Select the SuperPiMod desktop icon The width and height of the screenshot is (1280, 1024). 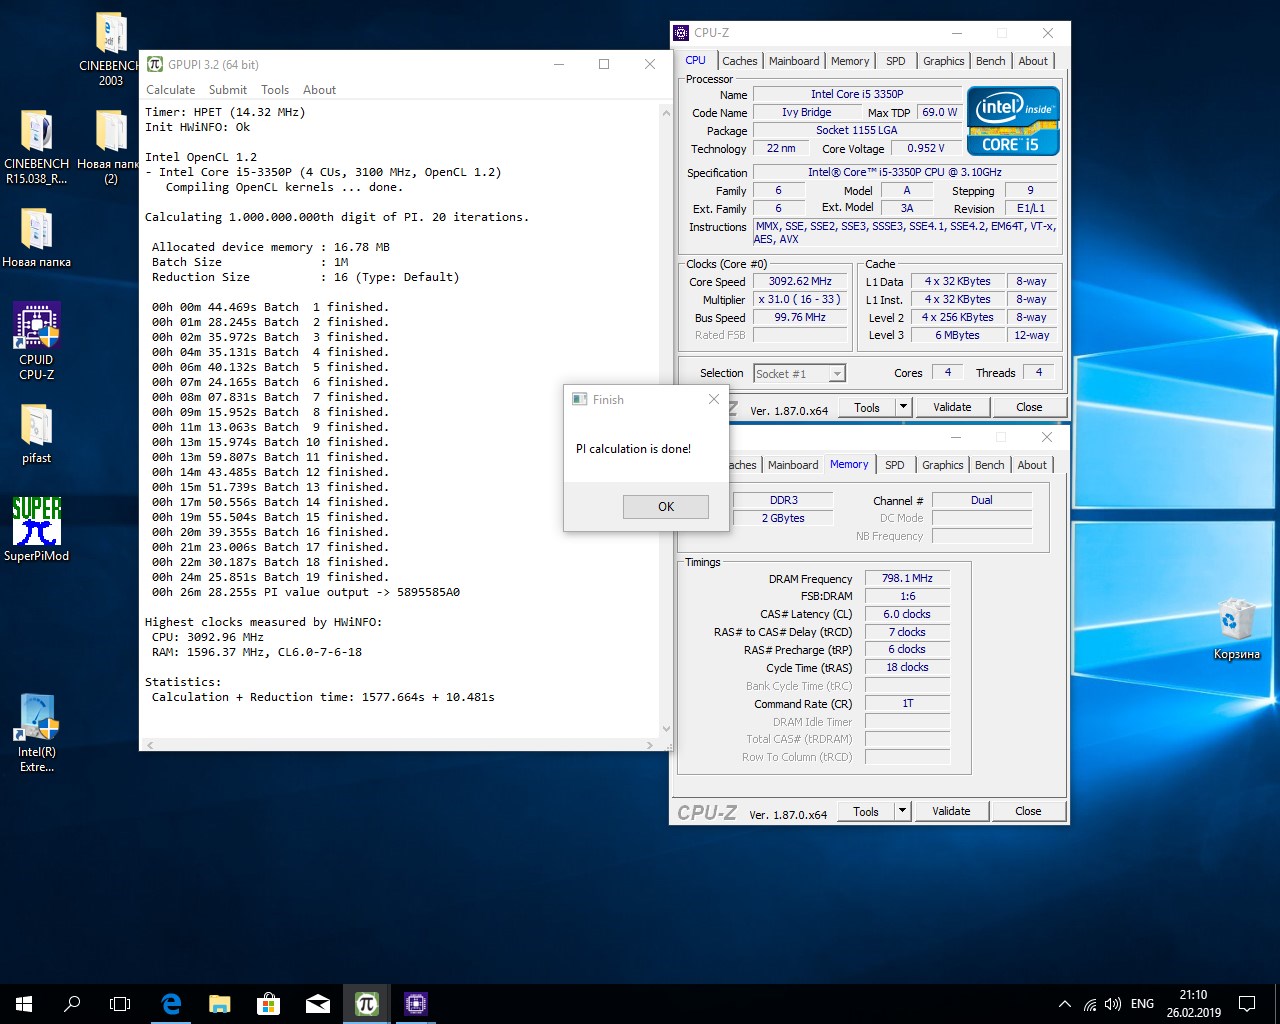click(x=37, y=530)
